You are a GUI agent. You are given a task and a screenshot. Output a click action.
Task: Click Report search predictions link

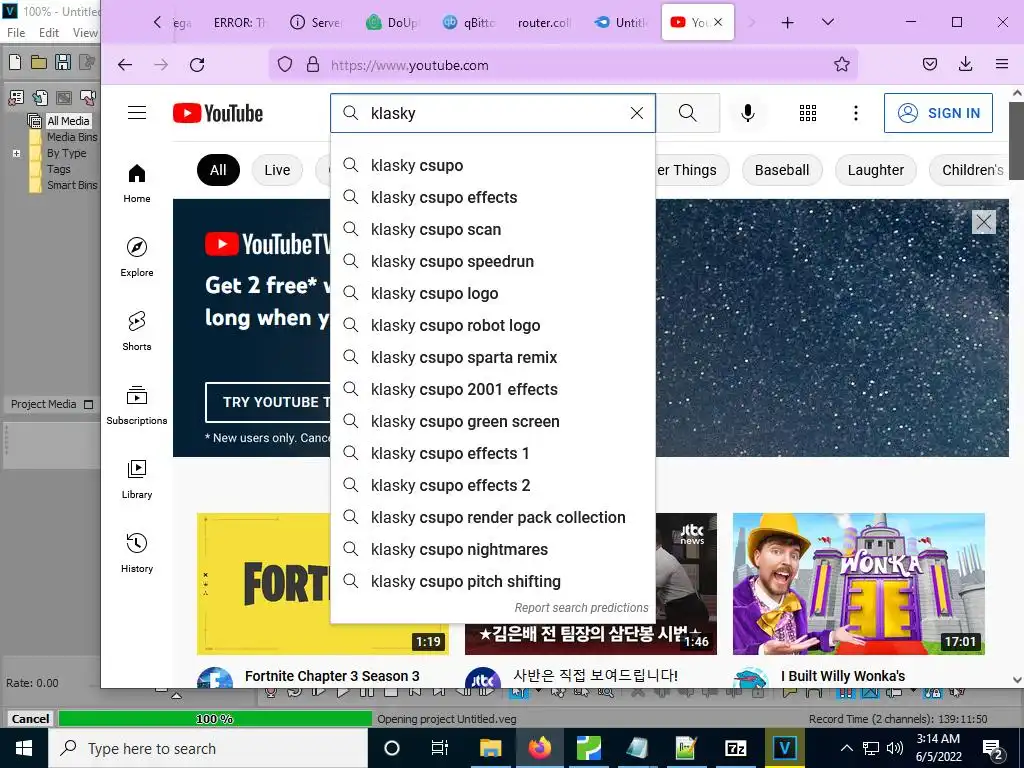[x=581, y=607]
